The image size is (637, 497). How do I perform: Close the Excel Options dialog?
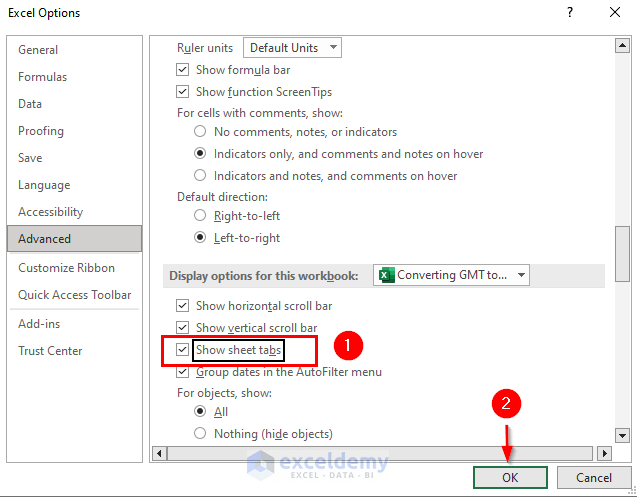(615, 12)
